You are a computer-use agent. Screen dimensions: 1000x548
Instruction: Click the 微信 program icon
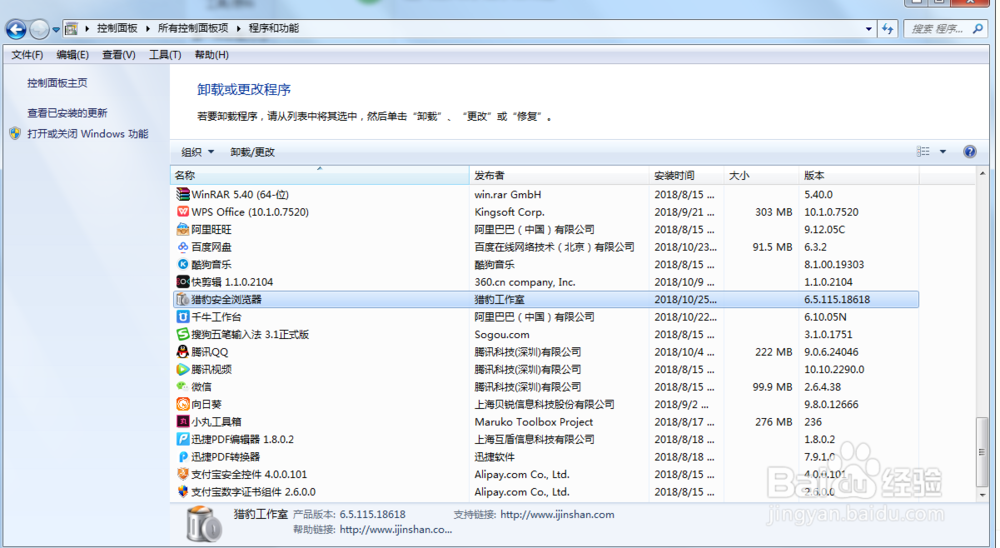point(183,387)
